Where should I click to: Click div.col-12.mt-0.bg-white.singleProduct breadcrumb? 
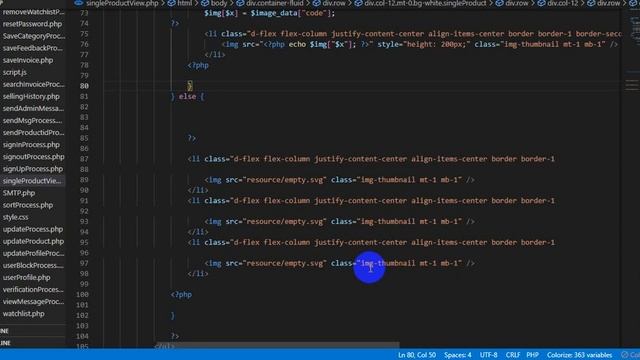pos(425,3)
